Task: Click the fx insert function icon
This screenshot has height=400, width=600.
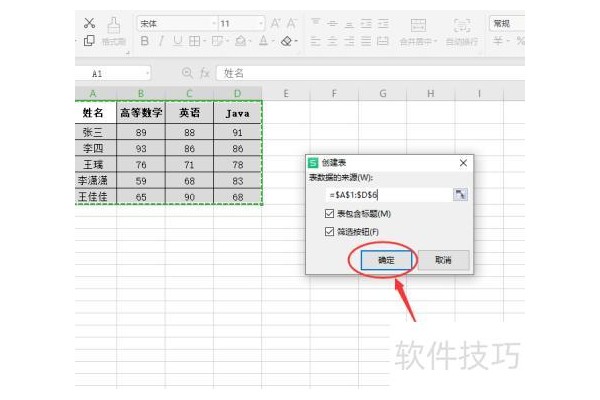Action: pos(205,73)
